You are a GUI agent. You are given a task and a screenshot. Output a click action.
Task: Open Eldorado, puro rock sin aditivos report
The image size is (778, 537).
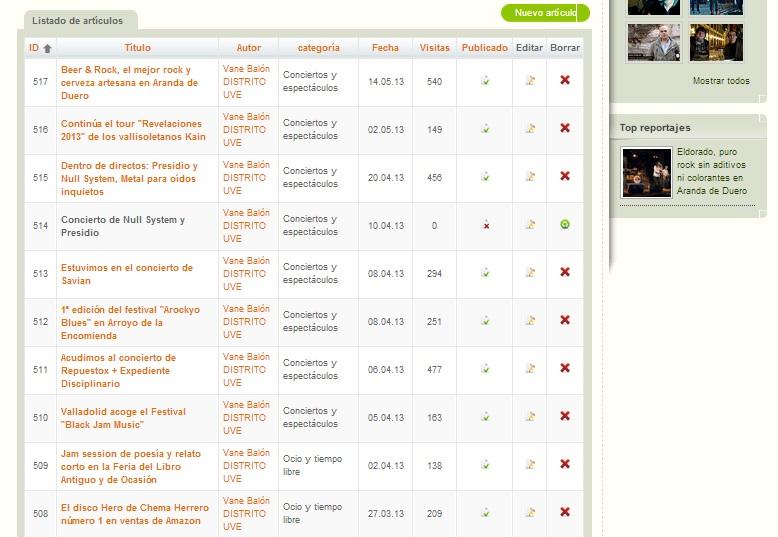tap(712, 171)
